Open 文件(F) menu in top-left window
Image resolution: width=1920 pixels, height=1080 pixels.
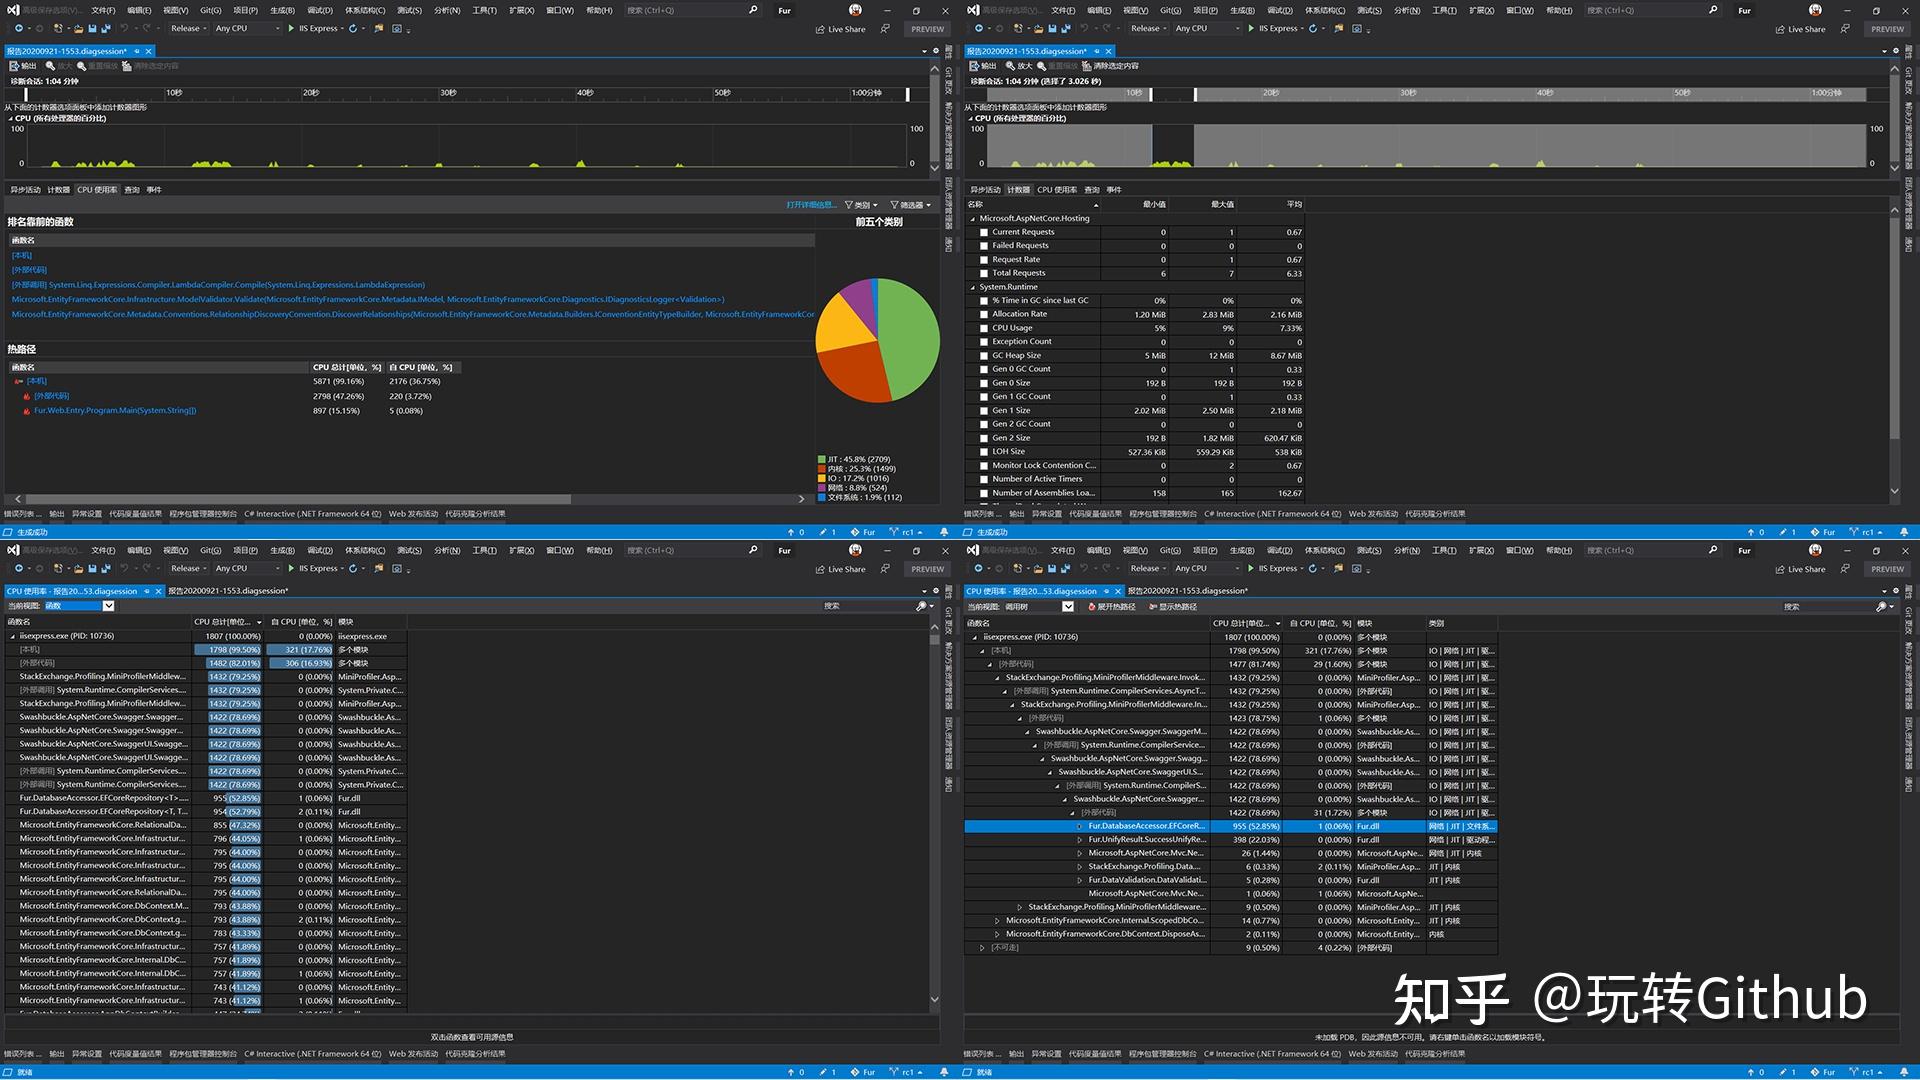103,10
